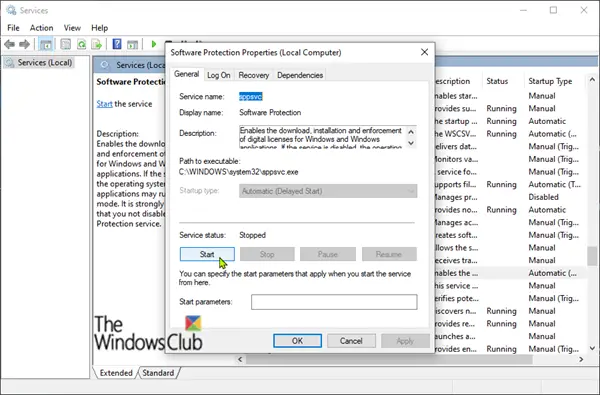Viewport: 600px width, 395px height.
Task: Toggle Show/Hide Console Tree toolbar icon
Action: click(x=46, y=44)
